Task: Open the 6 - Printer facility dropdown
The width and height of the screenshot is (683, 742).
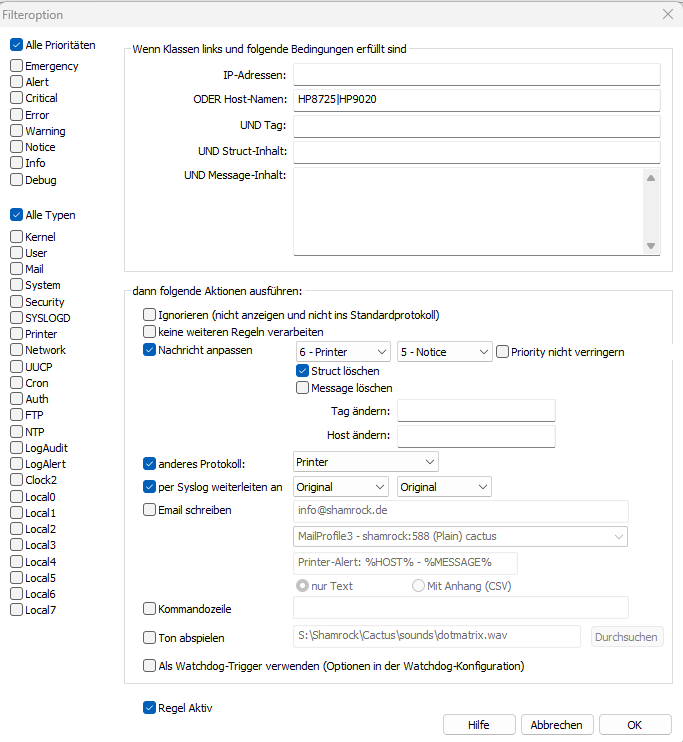Action: pos(343,352)
